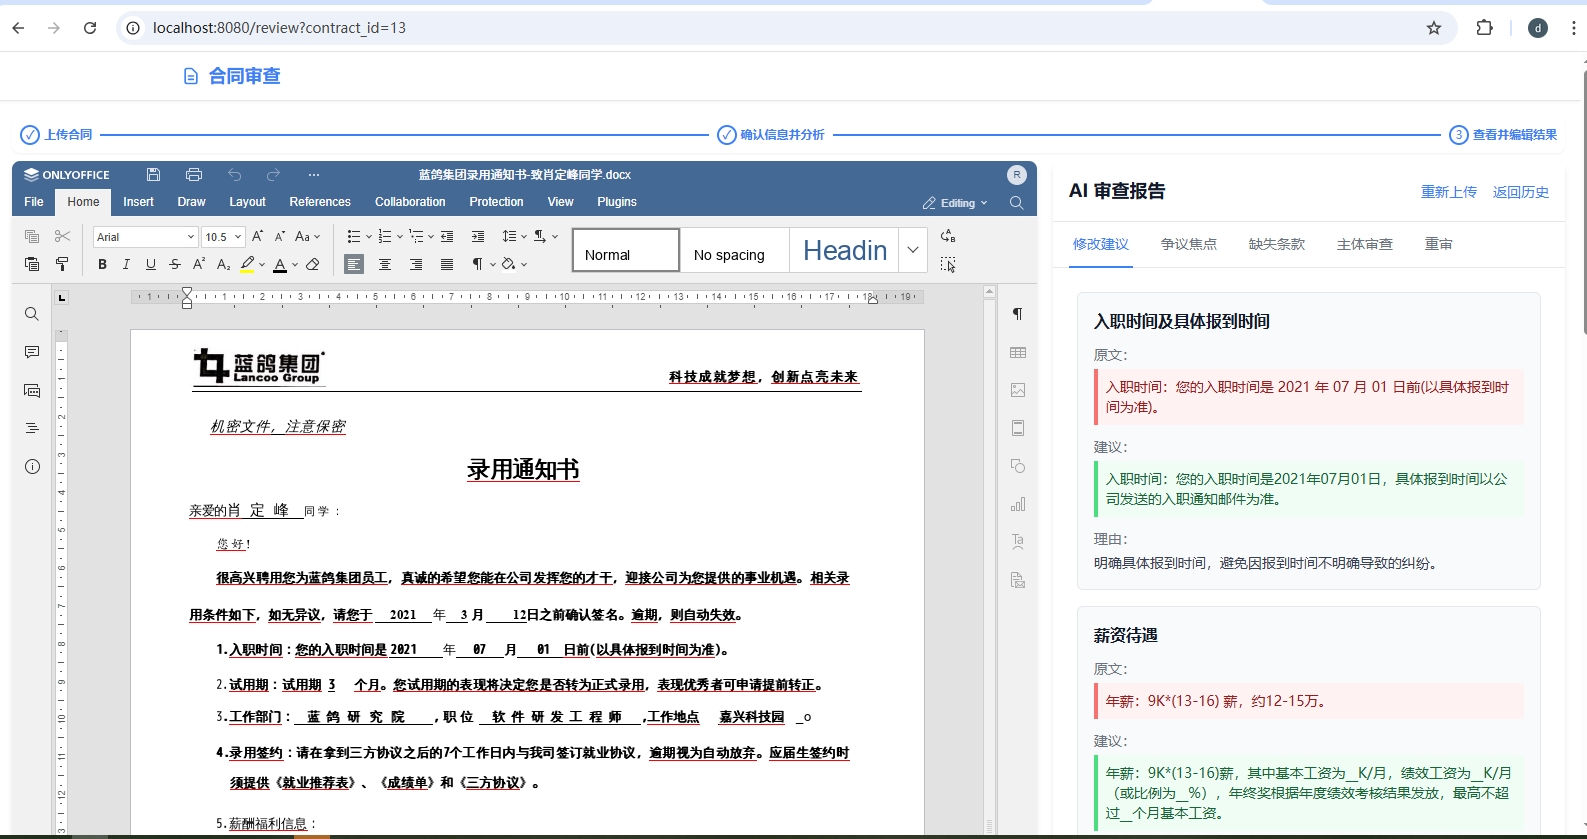Toggle Align center

(385, 264)
